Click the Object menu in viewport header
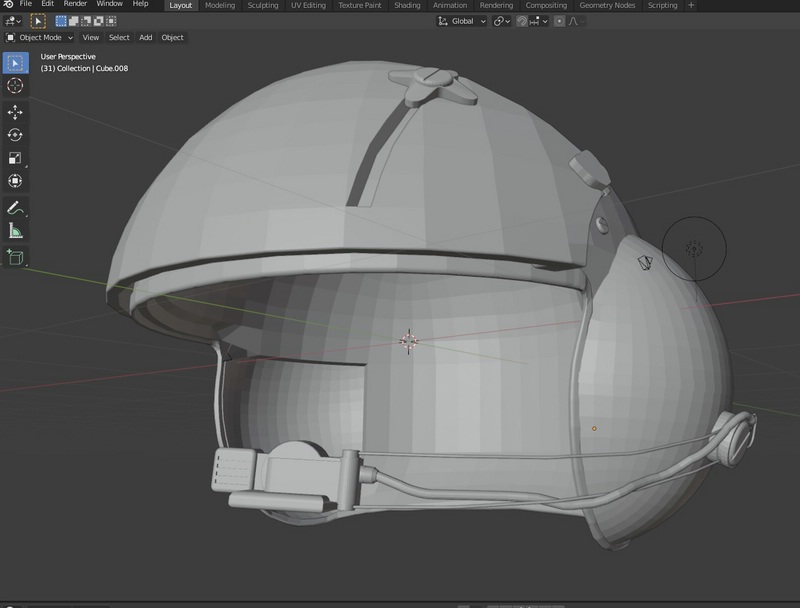 (x=172, y=38)
